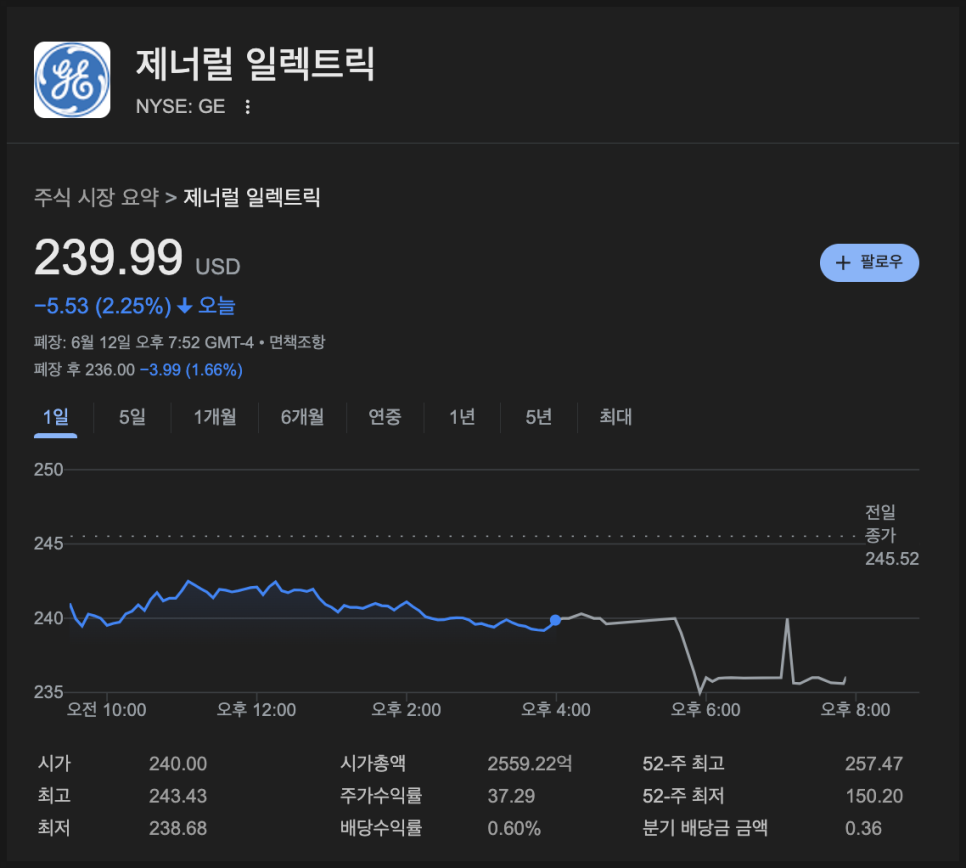This screenshot has width=966, height=868.
Task: Click the NYSE: GE ticker label
Action: coord(181,107)
